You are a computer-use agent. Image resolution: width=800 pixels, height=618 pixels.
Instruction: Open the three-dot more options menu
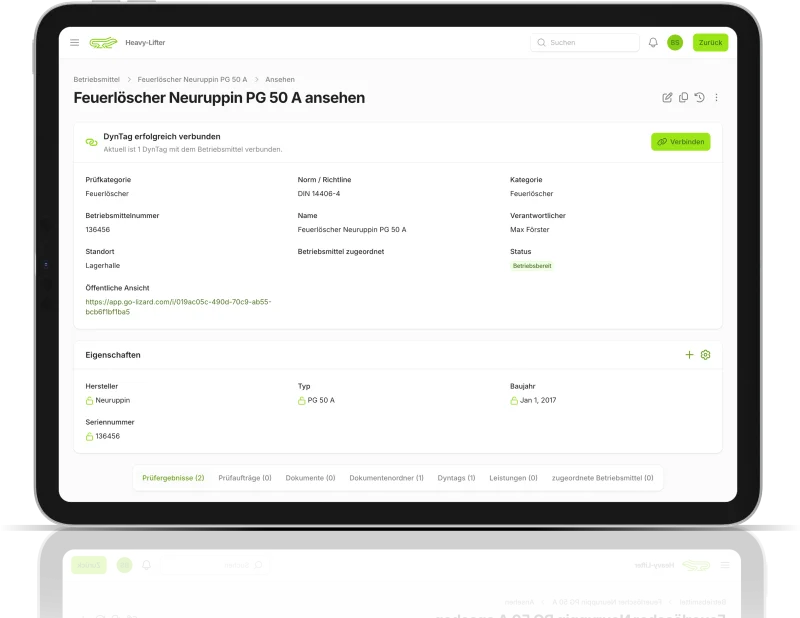[716, 98]
